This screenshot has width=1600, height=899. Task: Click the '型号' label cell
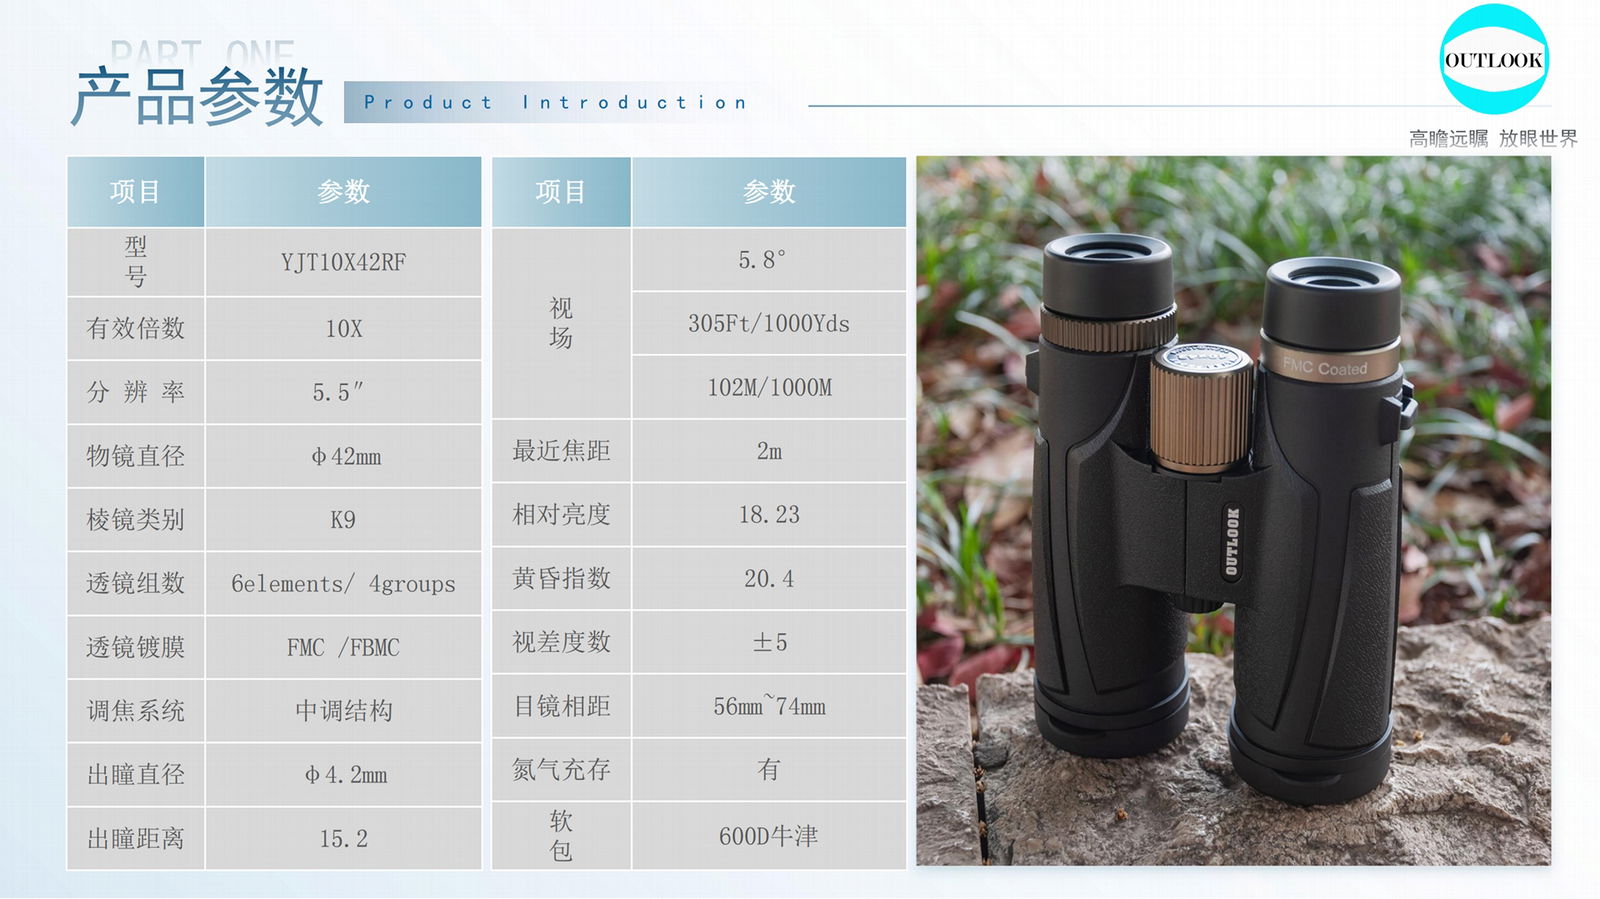(136, 262)
